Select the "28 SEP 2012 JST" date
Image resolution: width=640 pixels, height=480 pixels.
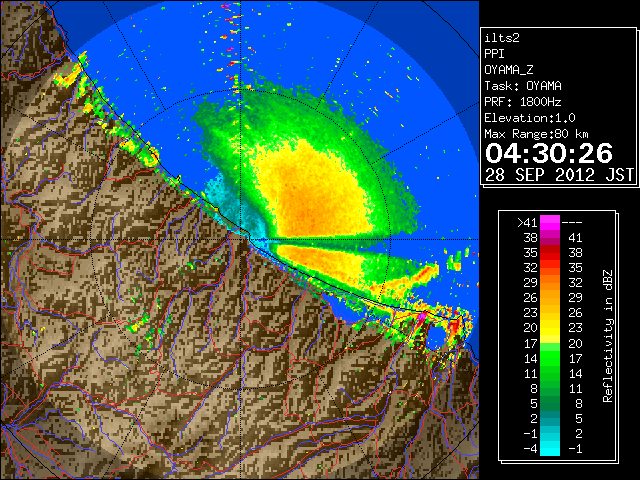pos(559,175)
